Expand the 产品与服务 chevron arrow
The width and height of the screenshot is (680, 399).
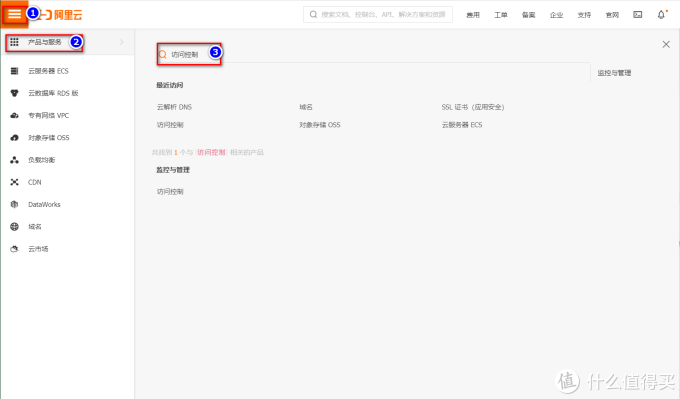(x=121, y=42)
